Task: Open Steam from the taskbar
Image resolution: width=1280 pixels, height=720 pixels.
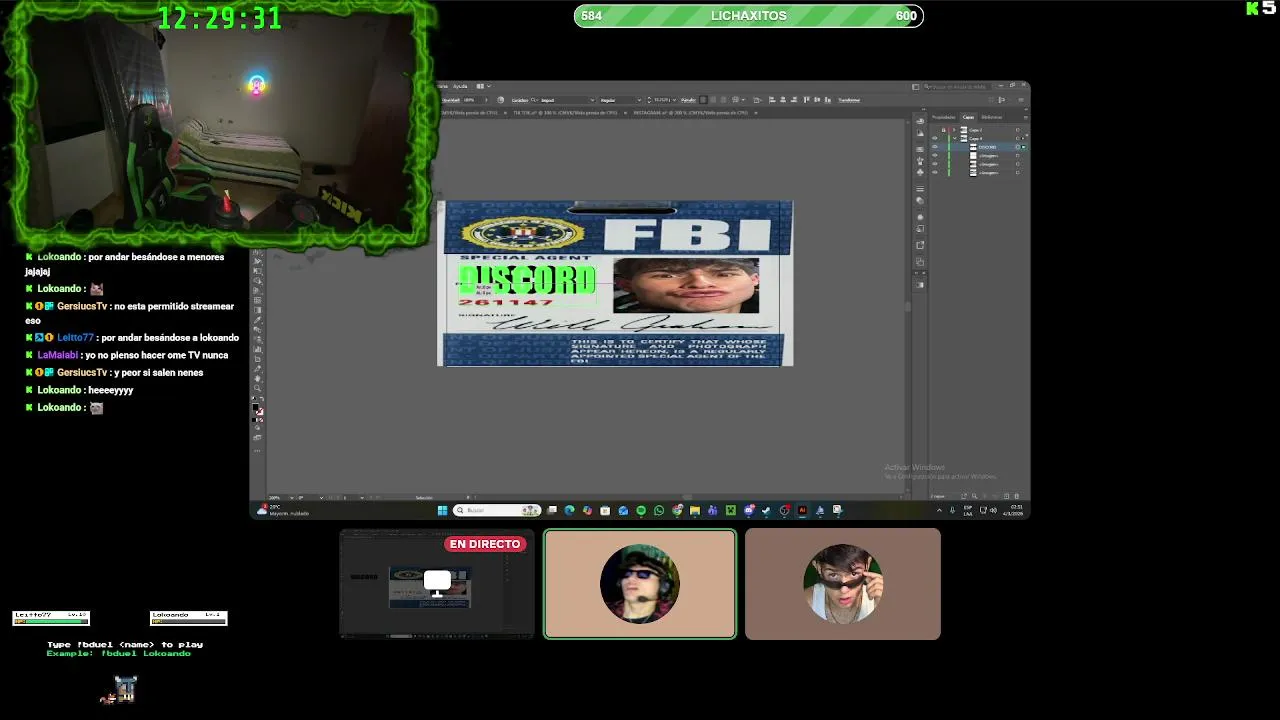Action: [x=766, y=510]
